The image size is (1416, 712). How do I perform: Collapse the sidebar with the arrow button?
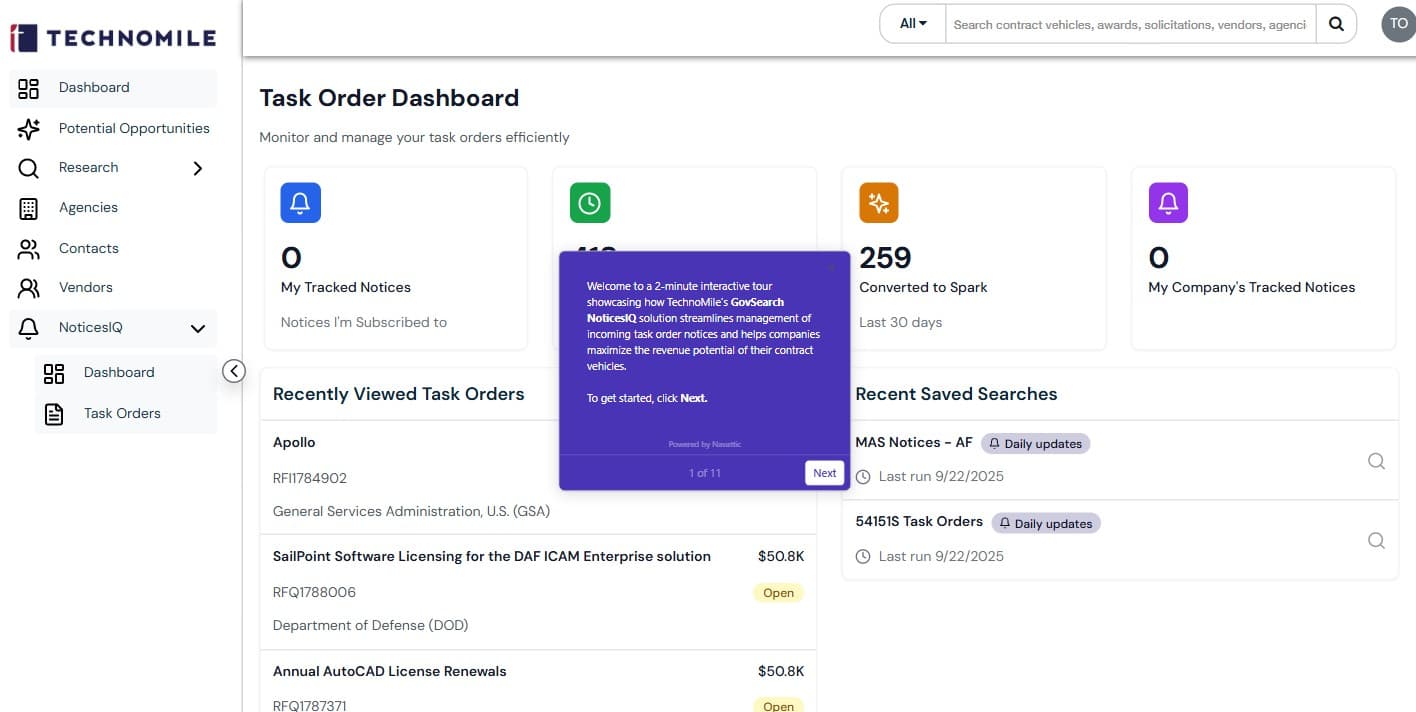tap(233, 371)
